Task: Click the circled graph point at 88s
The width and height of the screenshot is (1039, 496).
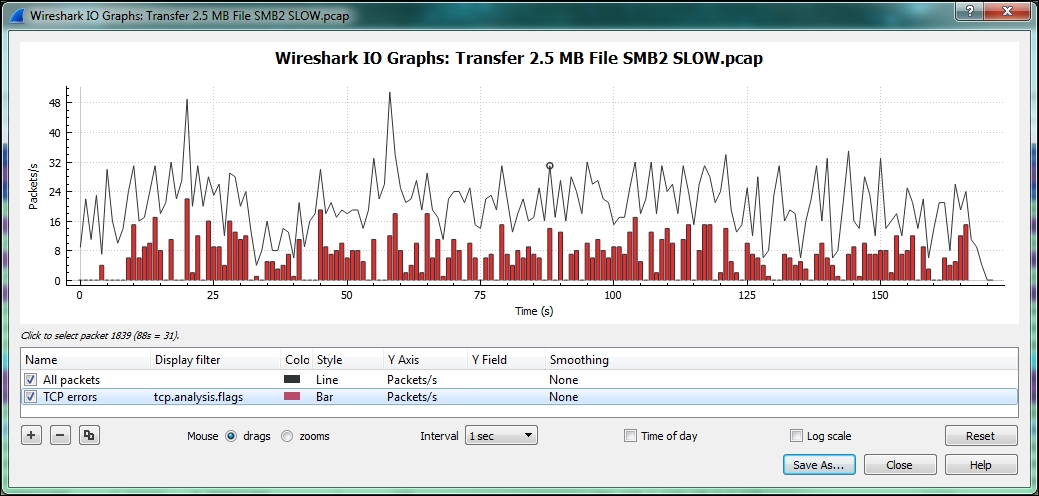Action: [549, 166]
